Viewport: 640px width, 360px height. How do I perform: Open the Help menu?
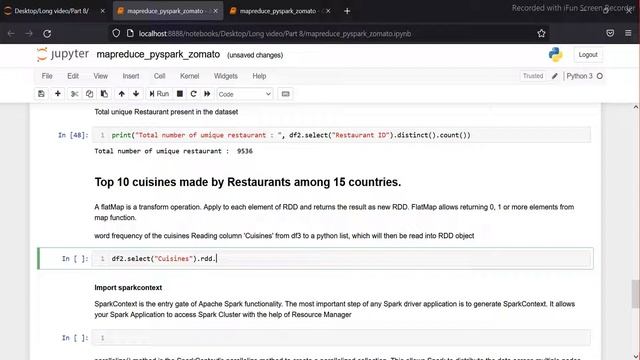pos(259,76)
